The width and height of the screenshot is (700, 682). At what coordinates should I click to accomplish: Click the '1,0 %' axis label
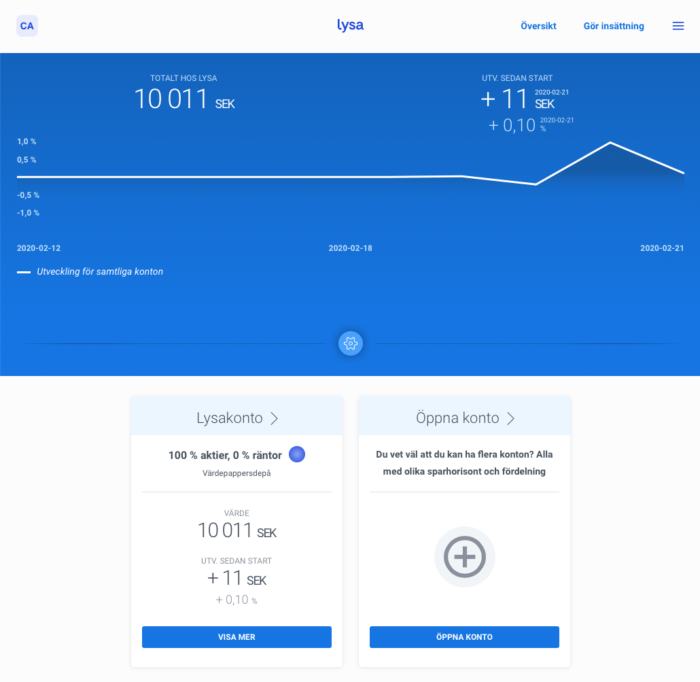pos(27,141)
